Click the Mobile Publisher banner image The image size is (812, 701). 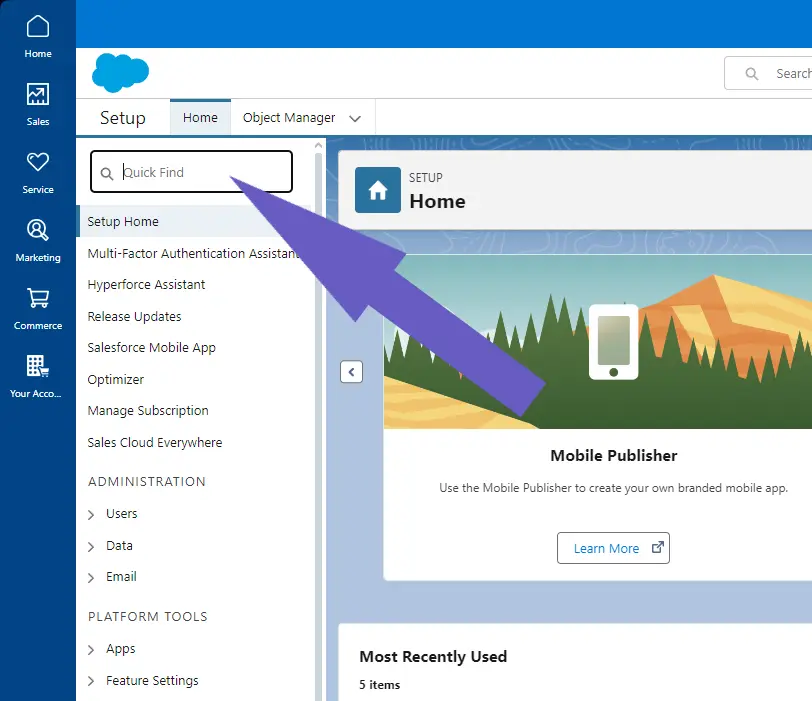click(598, 342)
